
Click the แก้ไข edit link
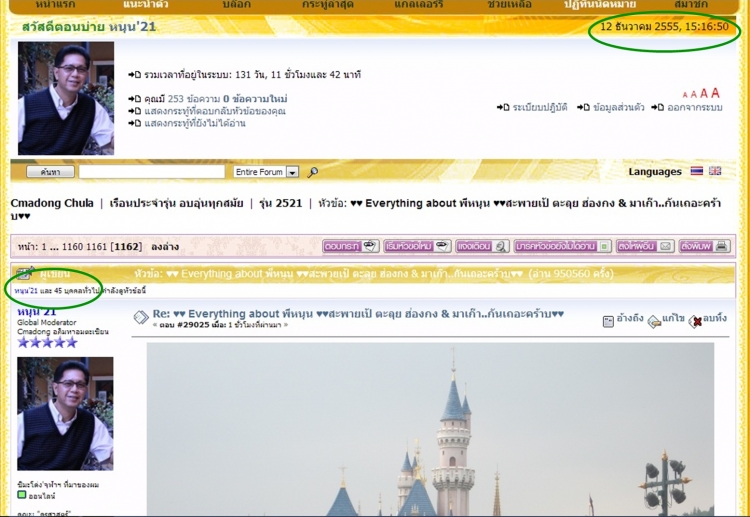tap(673, 318)
